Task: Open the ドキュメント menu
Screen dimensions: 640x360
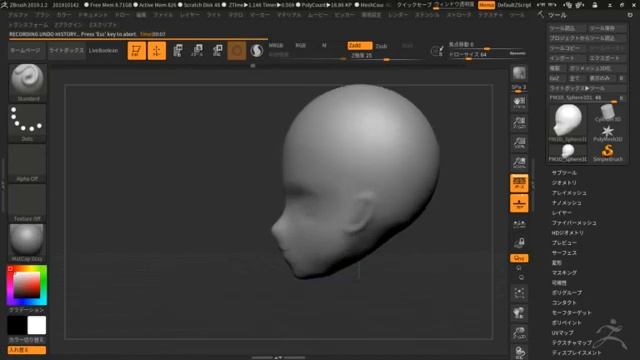Action: [x=93, y=15]
